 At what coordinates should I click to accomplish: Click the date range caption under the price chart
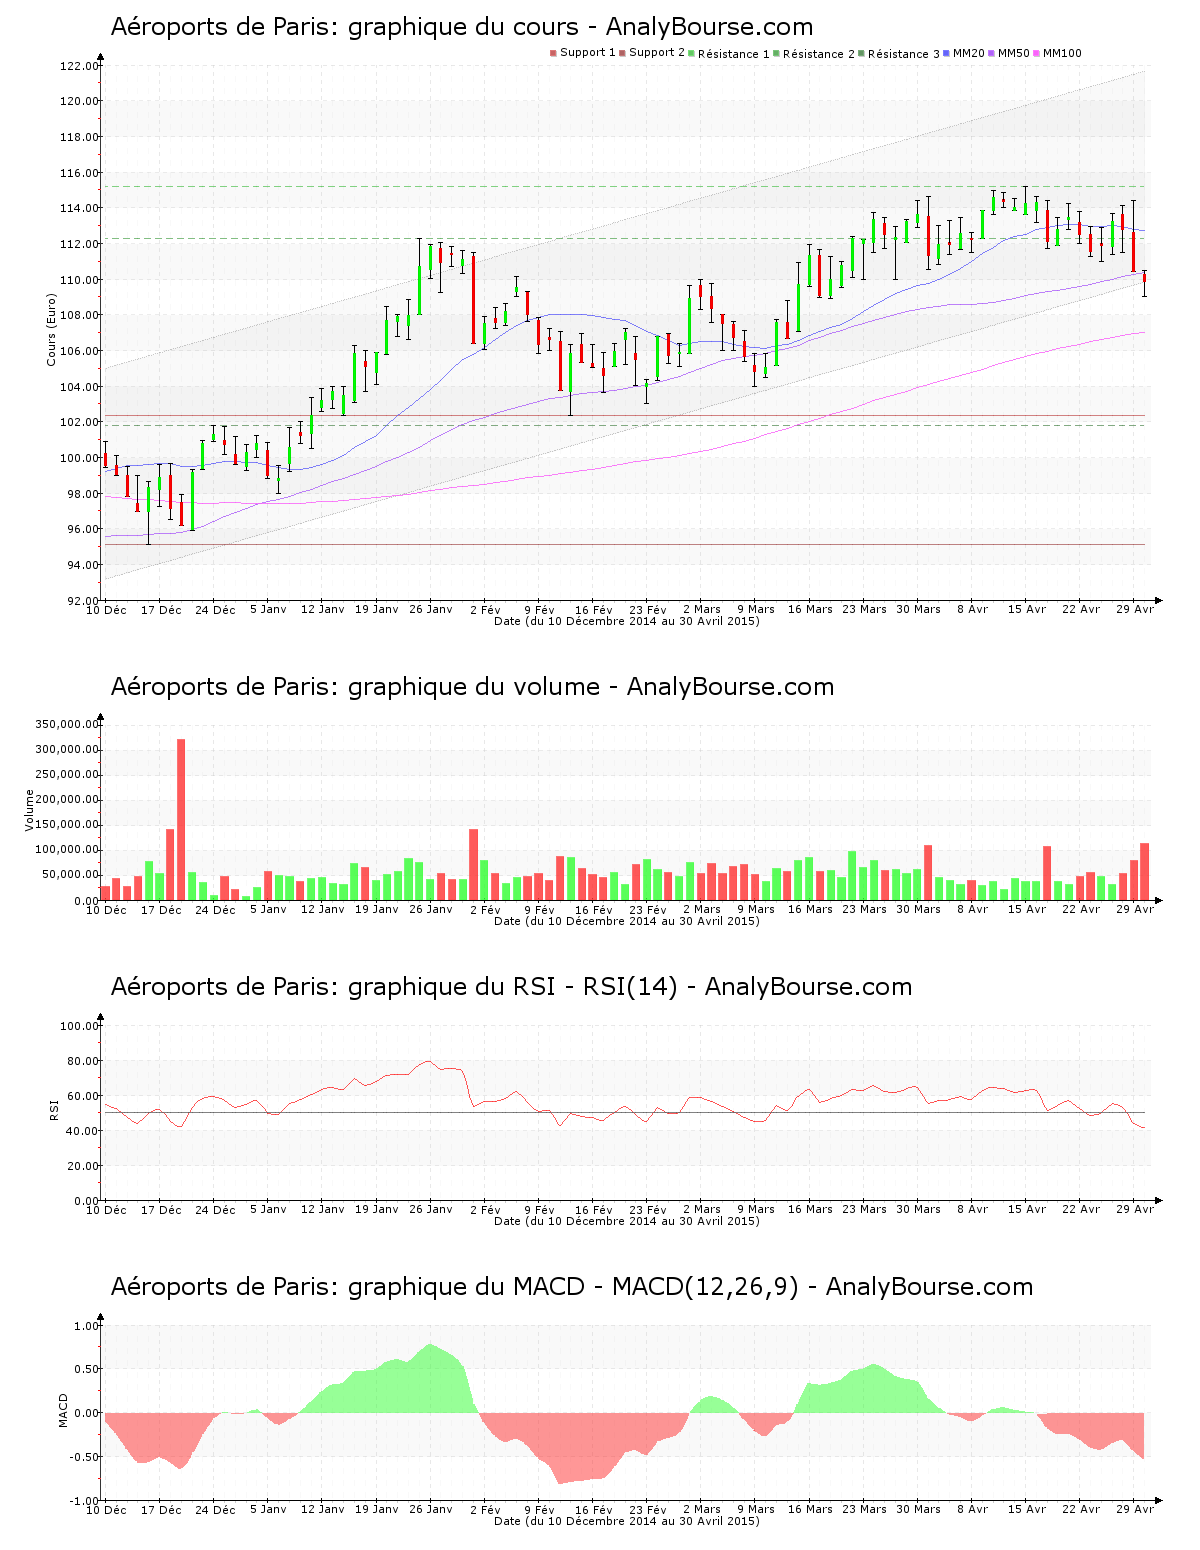pyautogui.click(x=627, y=621)
